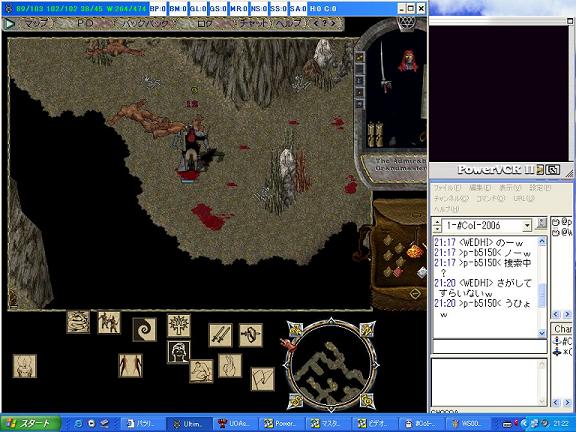Click the chat message input field
This screenshot has height=432, width=576.
click(490, 346)
